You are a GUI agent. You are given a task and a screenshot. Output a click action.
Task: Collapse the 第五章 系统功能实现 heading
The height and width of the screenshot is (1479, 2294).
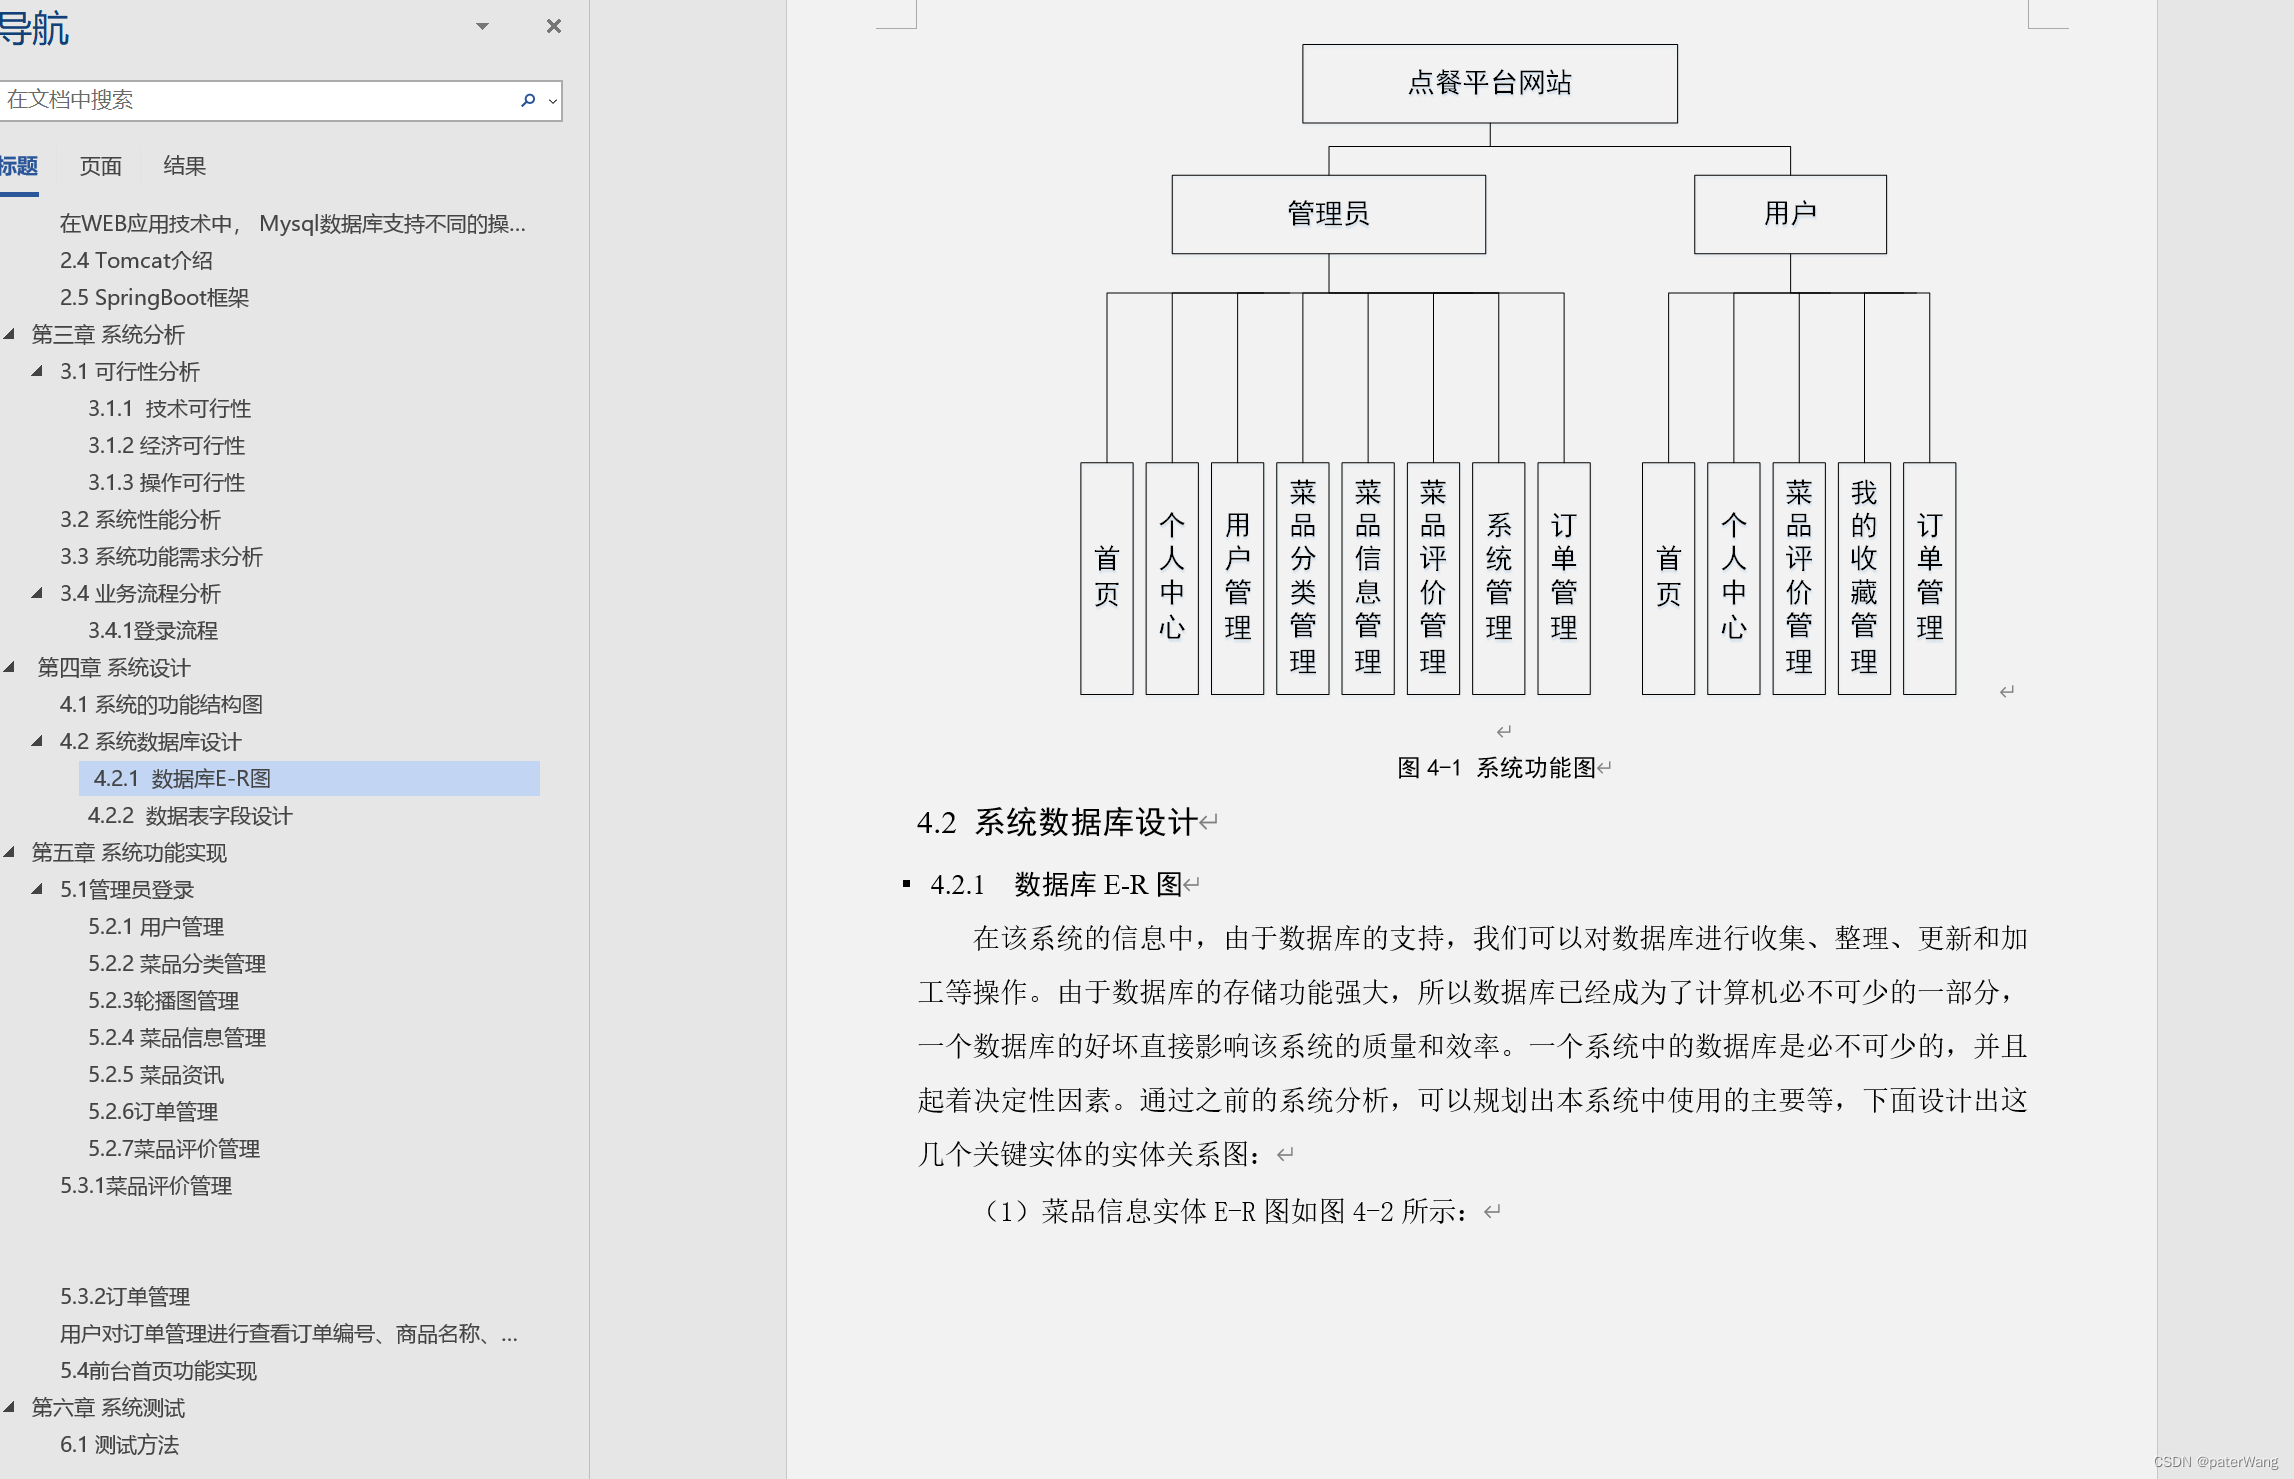[x=9, y=852]
